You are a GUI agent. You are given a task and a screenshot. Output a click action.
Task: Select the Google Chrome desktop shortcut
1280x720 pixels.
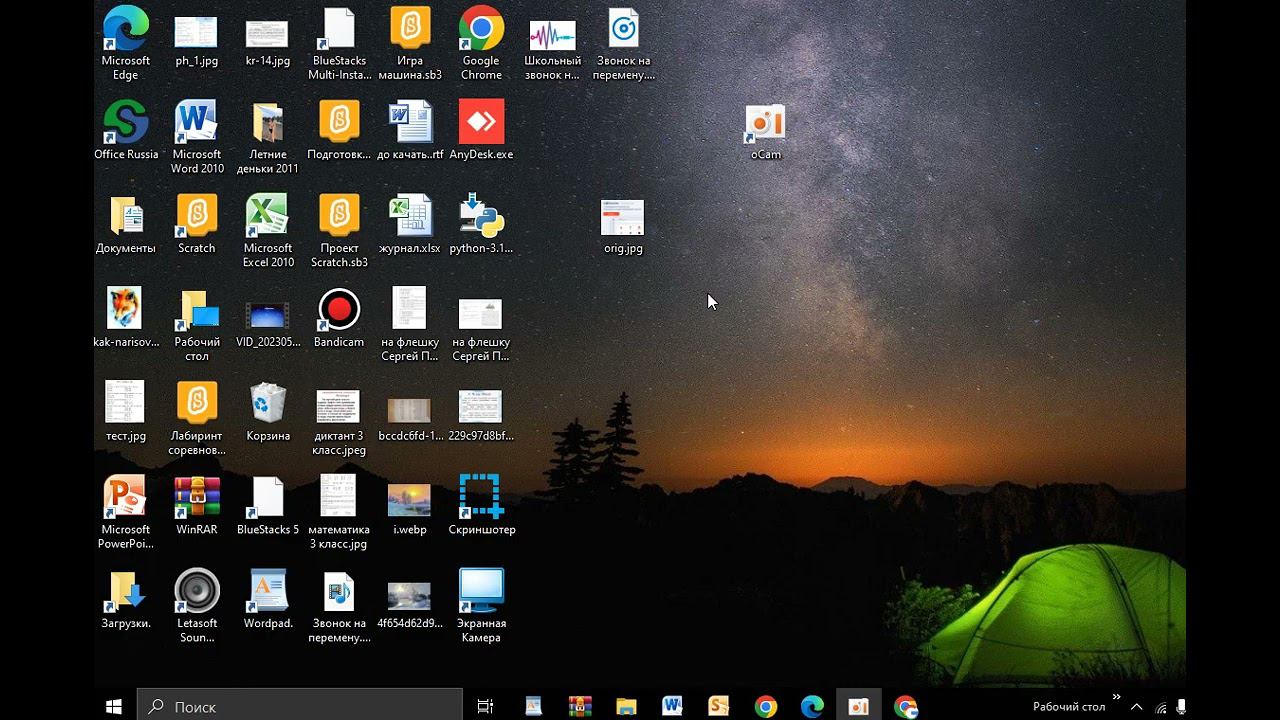(x=481, y=44)
